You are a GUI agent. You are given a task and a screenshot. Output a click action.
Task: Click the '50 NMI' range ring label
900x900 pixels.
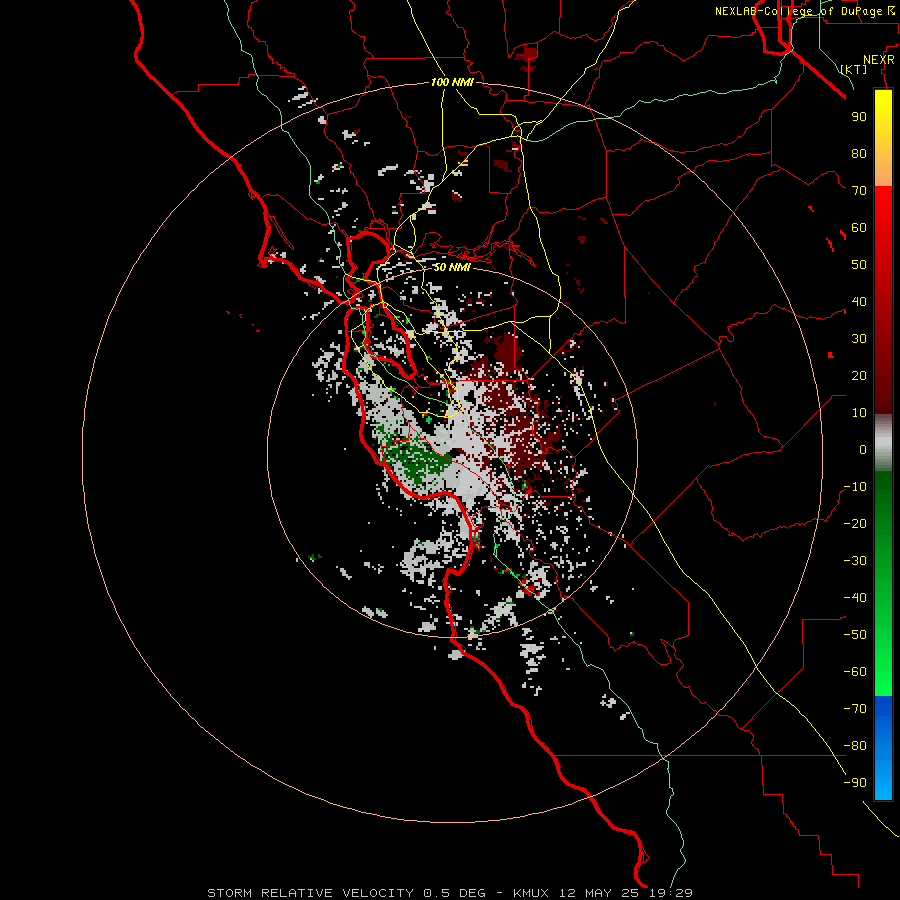(452, 267)
